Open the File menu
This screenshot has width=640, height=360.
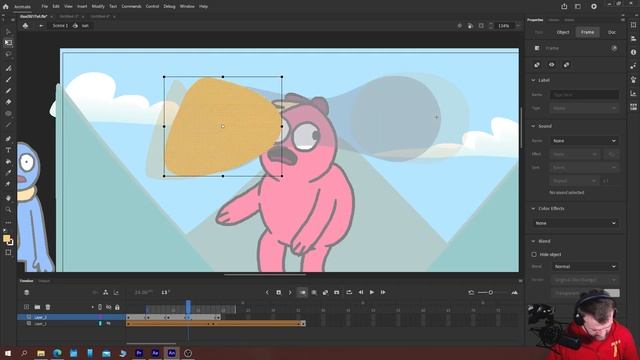[x=44, y=7]
